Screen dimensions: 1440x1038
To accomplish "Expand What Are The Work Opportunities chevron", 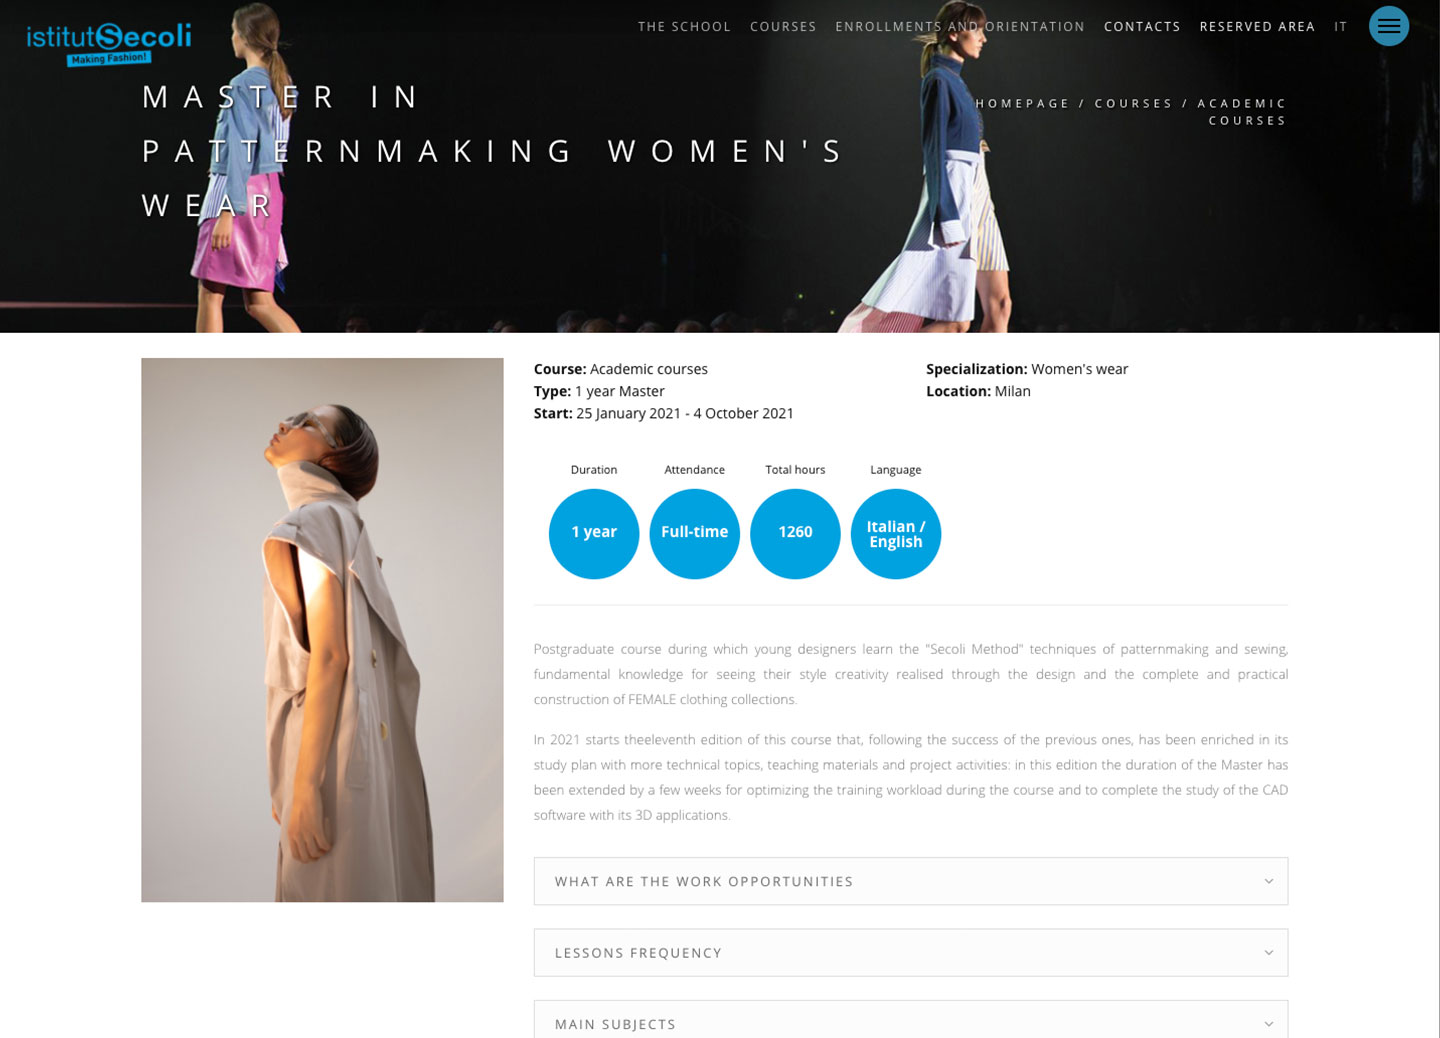I will 1268,881.
